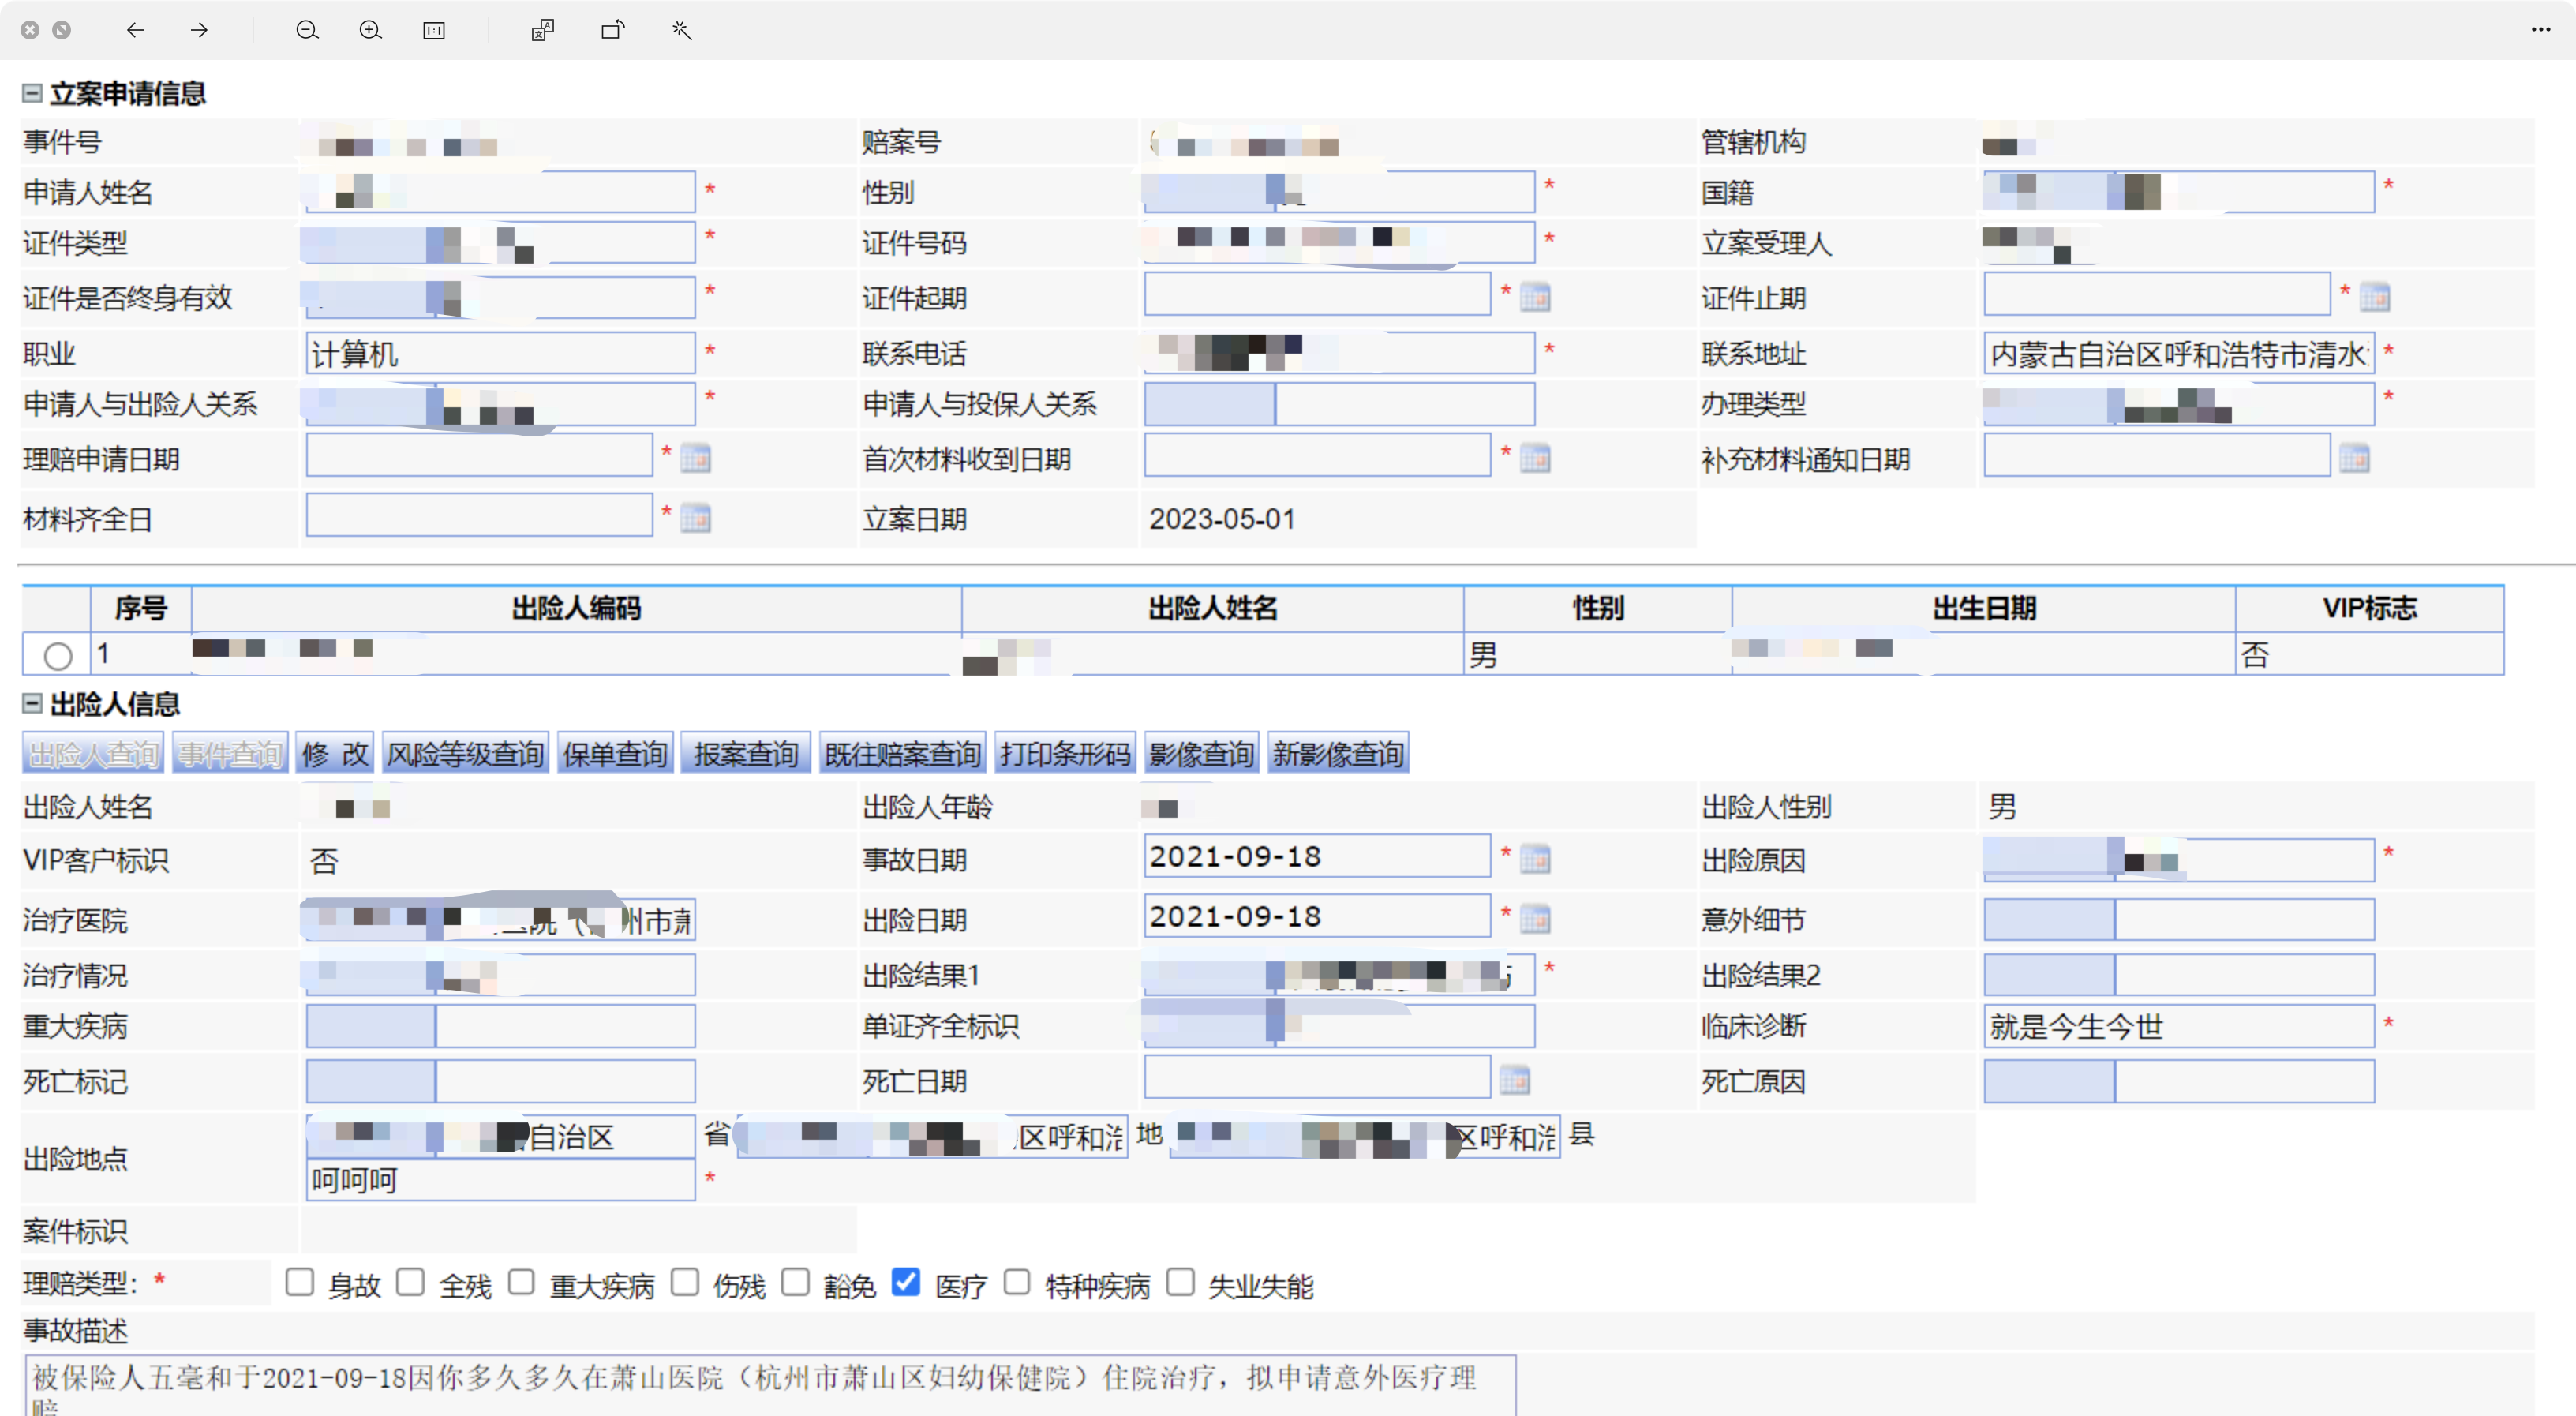Viewport: 2576px width, 1416px height.
Task: Collapse the 出险人信息 section
Action: pyautogui.click(x=32, y=704)
